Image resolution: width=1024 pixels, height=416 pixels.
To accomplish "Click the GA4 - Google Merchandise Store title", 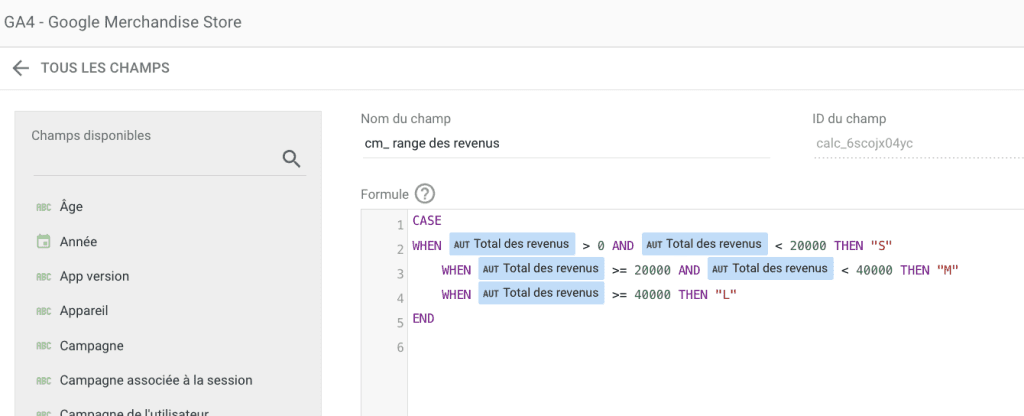I will point(123,22).
